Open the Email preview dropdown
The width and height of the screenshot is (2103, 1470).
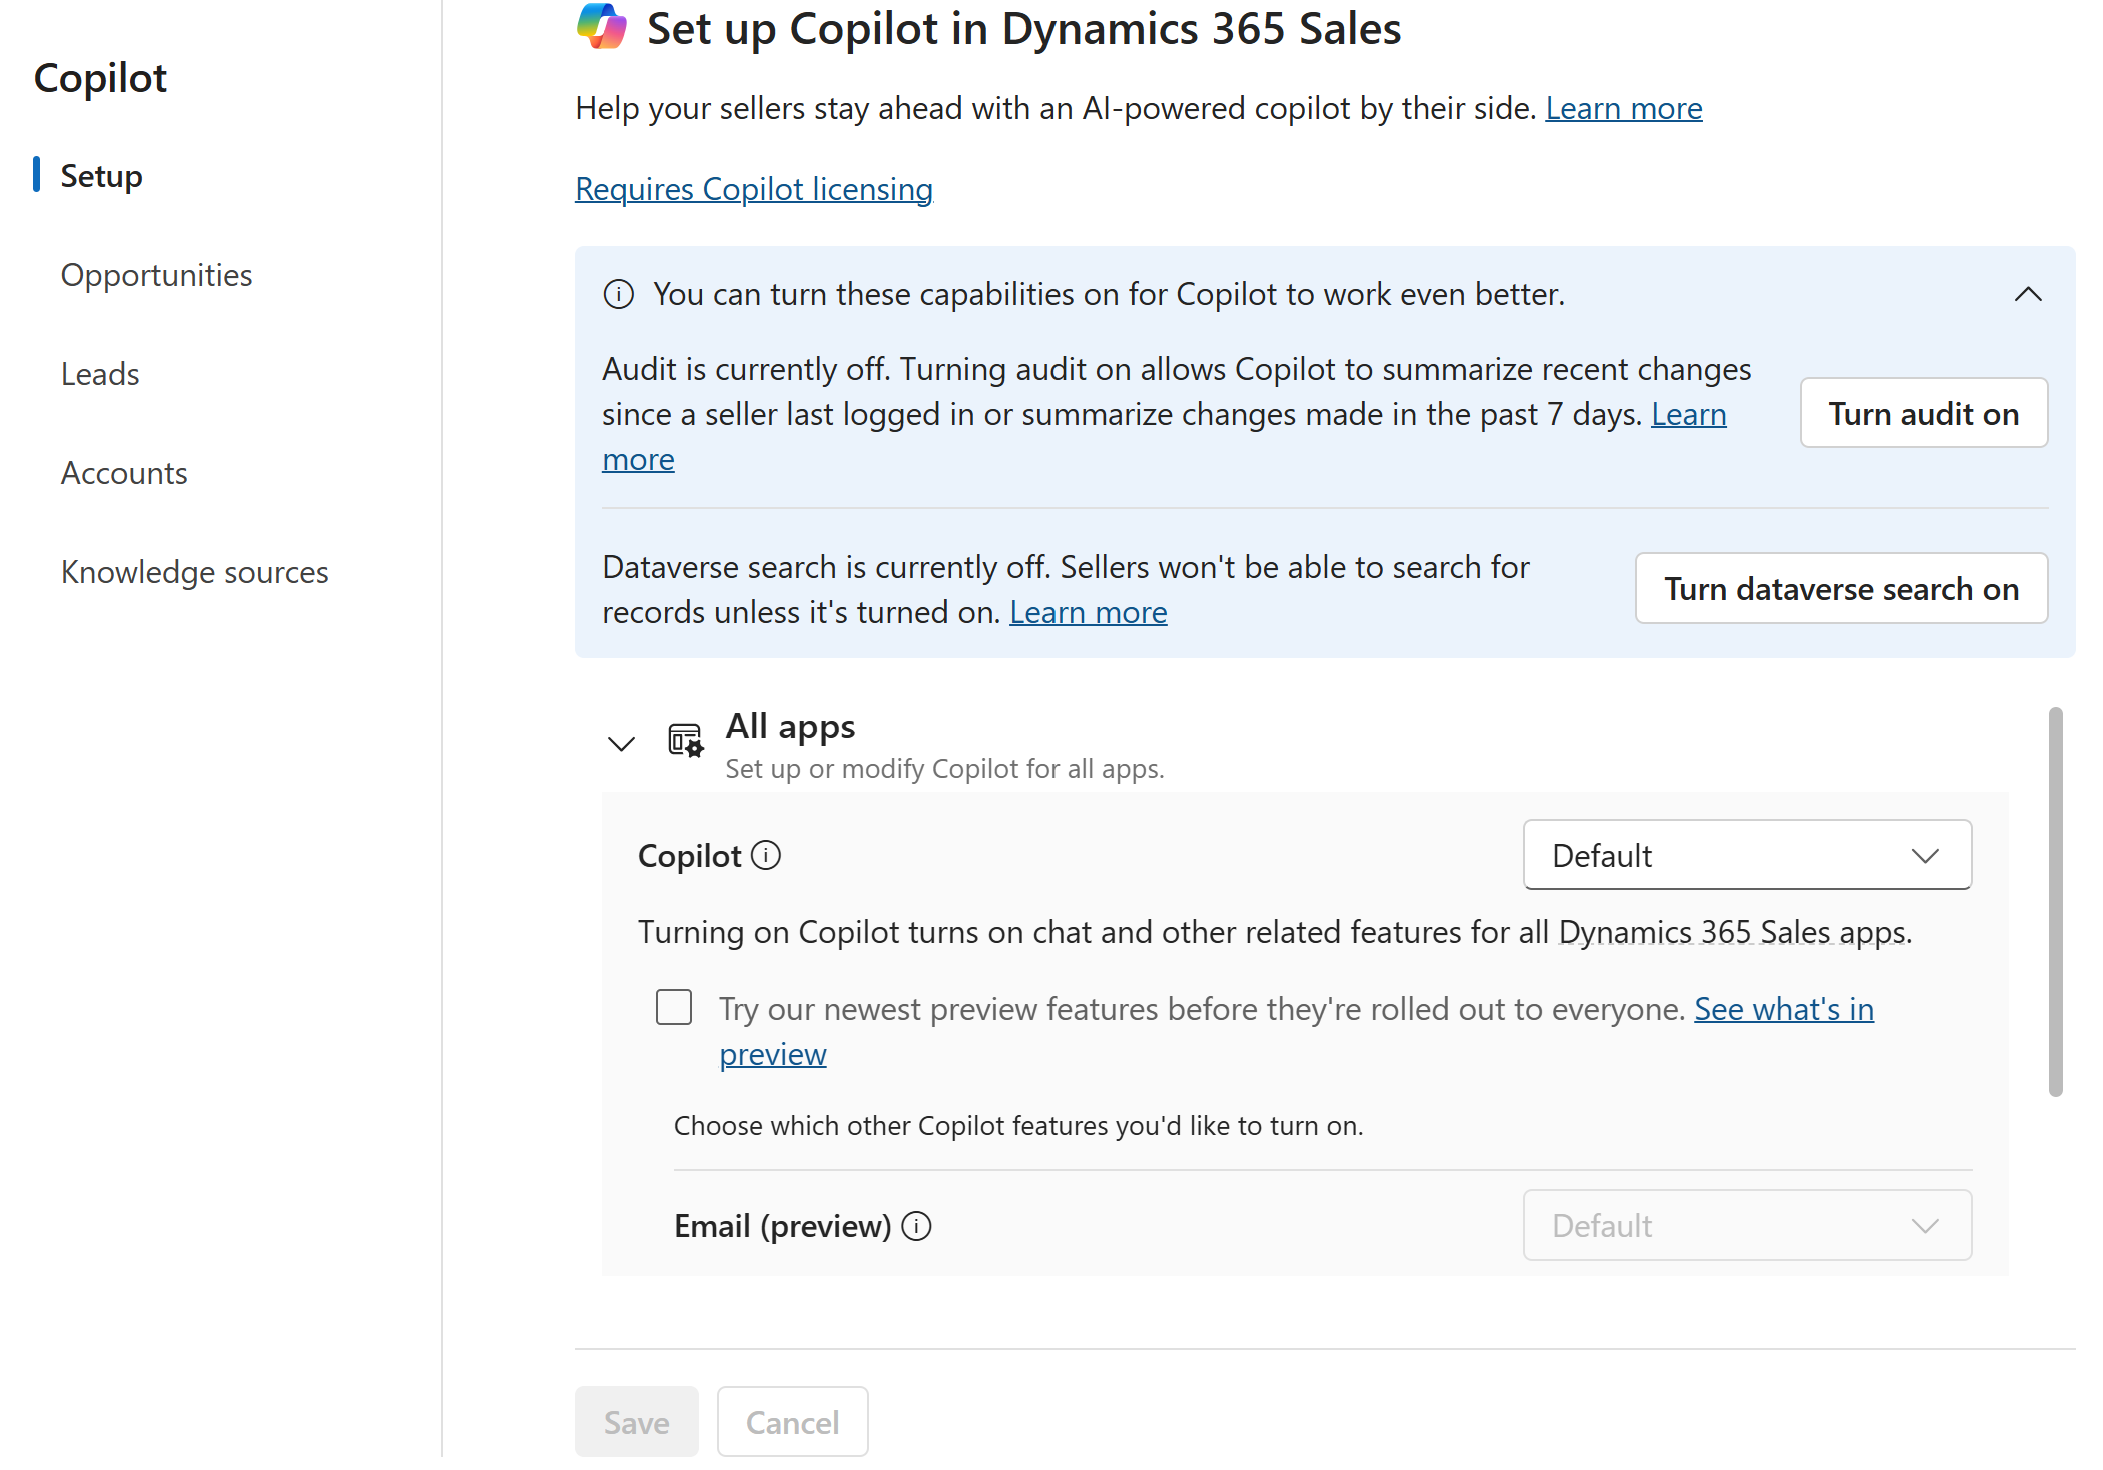[x=1747, y=1226]
